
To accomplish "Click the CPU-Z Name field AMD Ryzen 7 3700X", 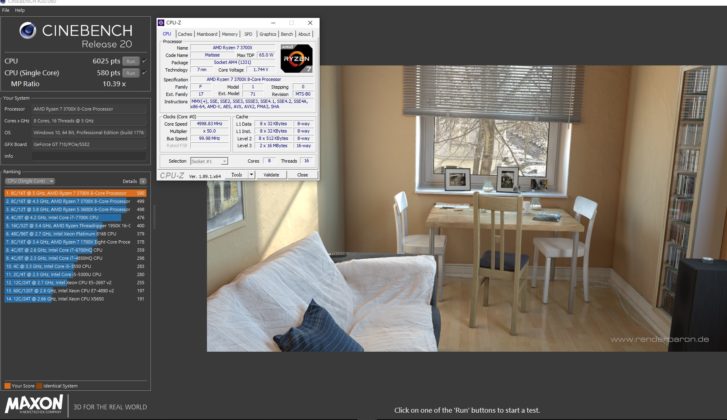I will [233, 48].
